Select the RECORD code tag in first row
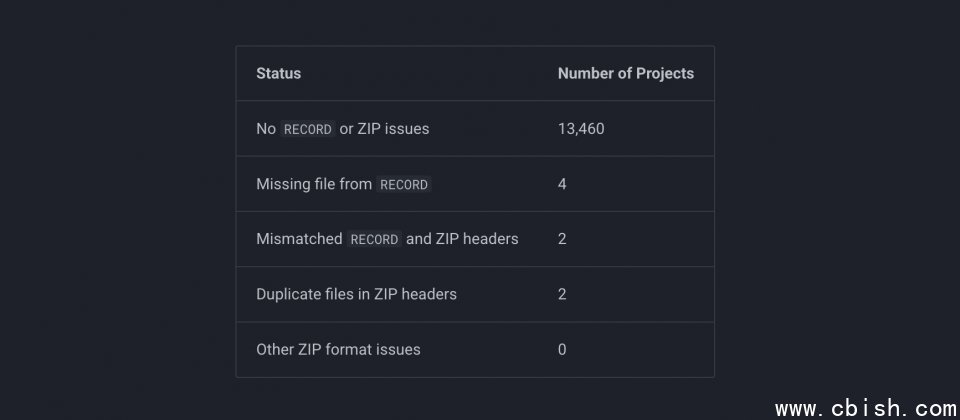This screenshot has height=420, width=960. coord(307,129)
